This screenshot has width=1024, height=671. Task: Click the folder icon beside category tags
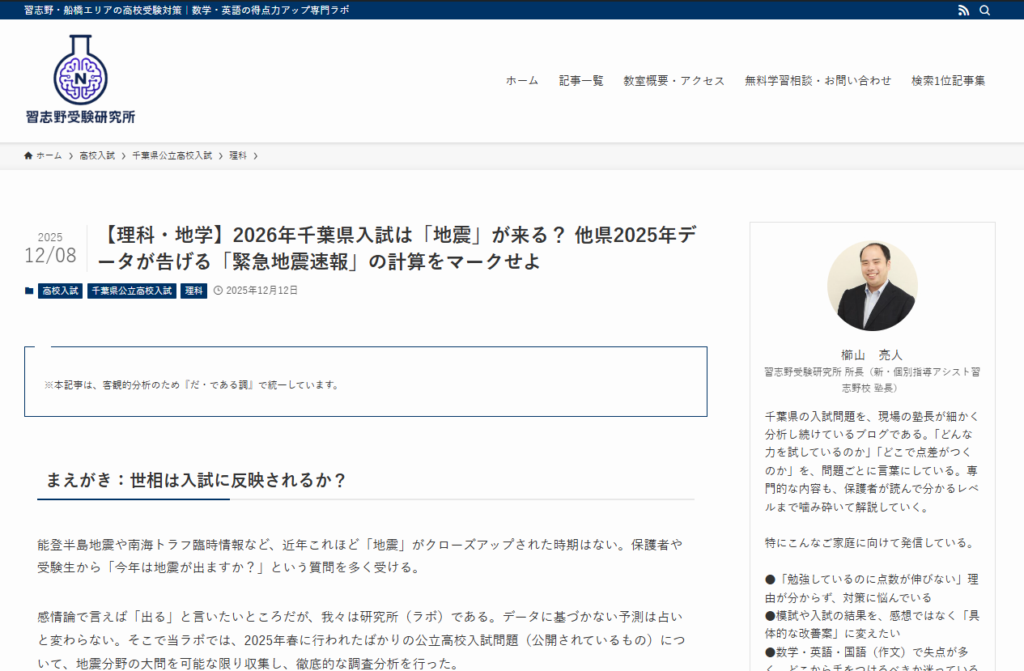(29, 291)
